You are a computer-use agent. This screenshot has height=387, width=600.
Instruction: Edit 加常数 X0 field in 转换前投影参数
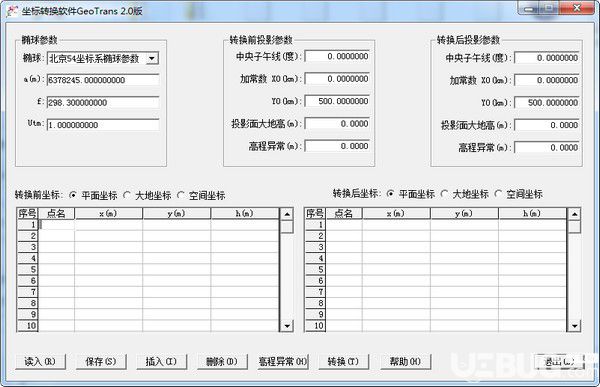pyautogui.click(x=337, y=79)
